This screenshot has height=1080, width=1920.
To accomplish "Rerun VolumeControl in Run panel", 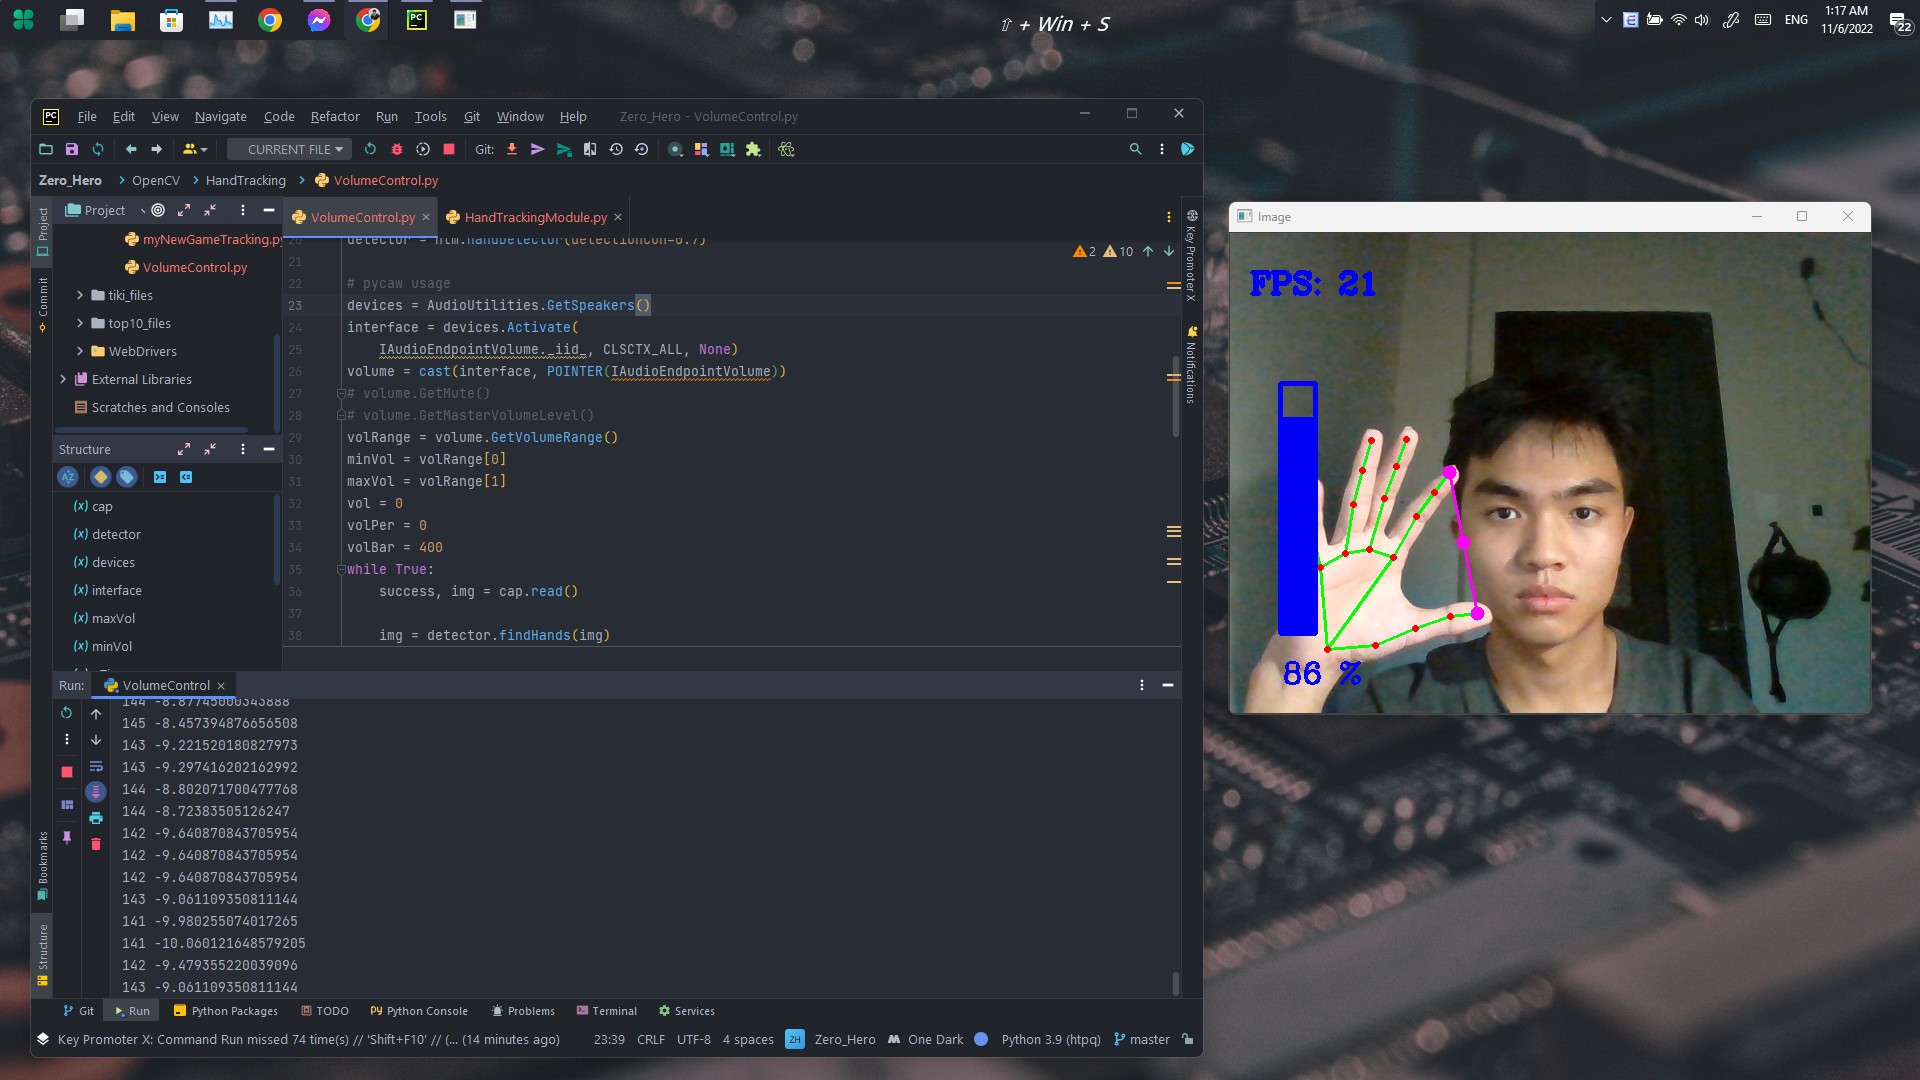I will point(67,713).
